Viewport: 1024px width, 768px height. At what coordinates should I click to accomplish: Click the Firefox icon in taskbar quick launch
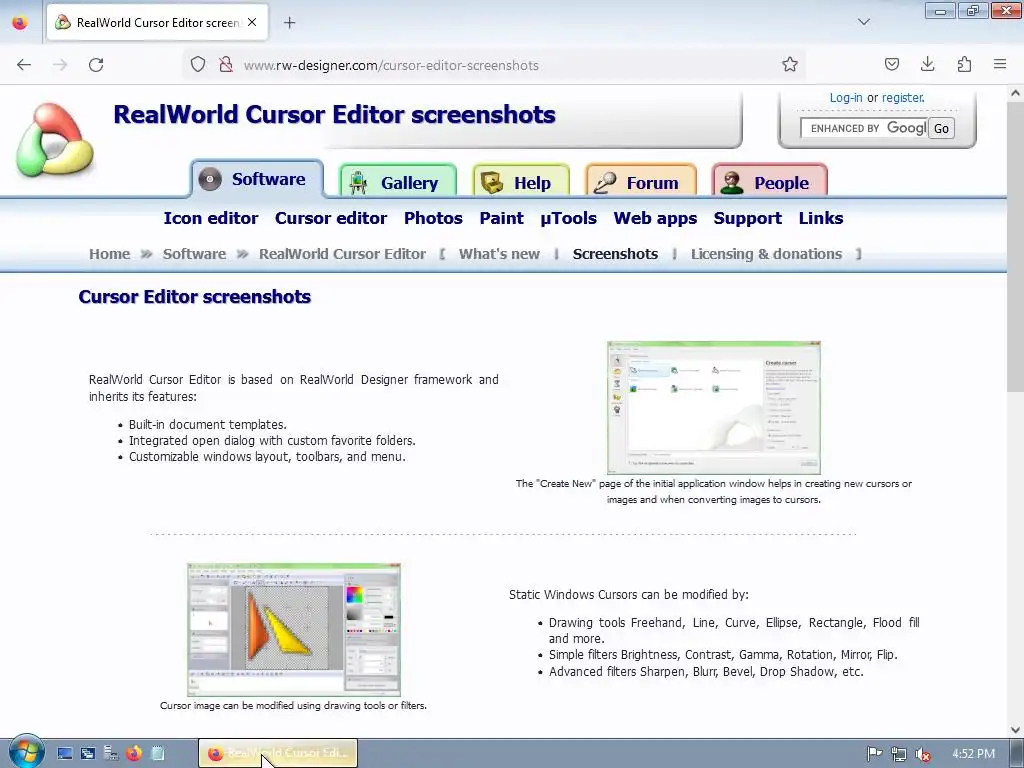pyautogui.click(x=134, y=753)
